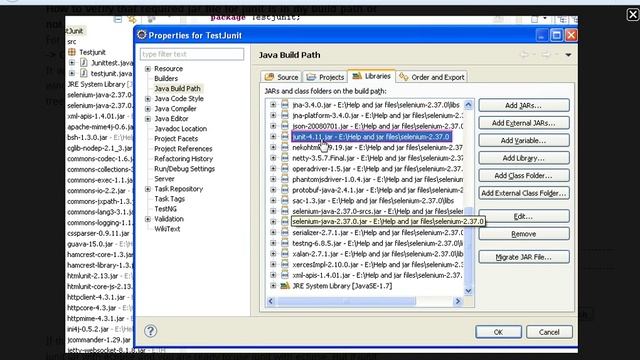Screen dimensions: 640x360
Task: Switch to the Source tab
Action: [282, 77]
